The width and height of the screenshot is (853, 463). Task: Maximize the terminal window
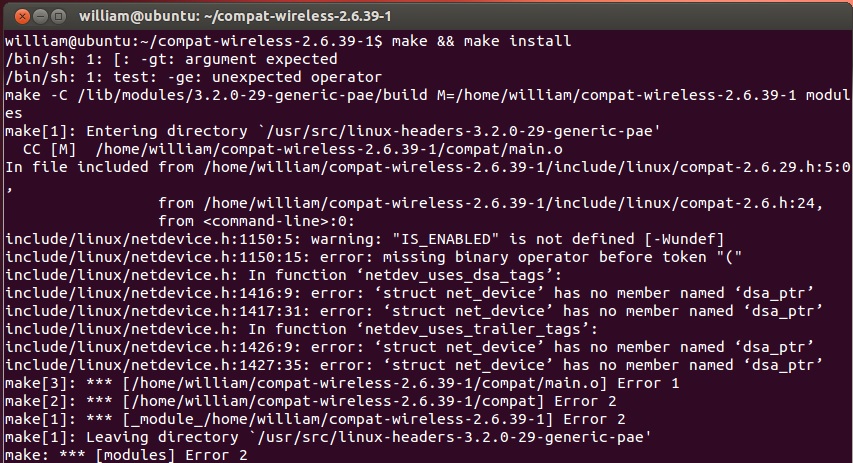tap(58, 17)
